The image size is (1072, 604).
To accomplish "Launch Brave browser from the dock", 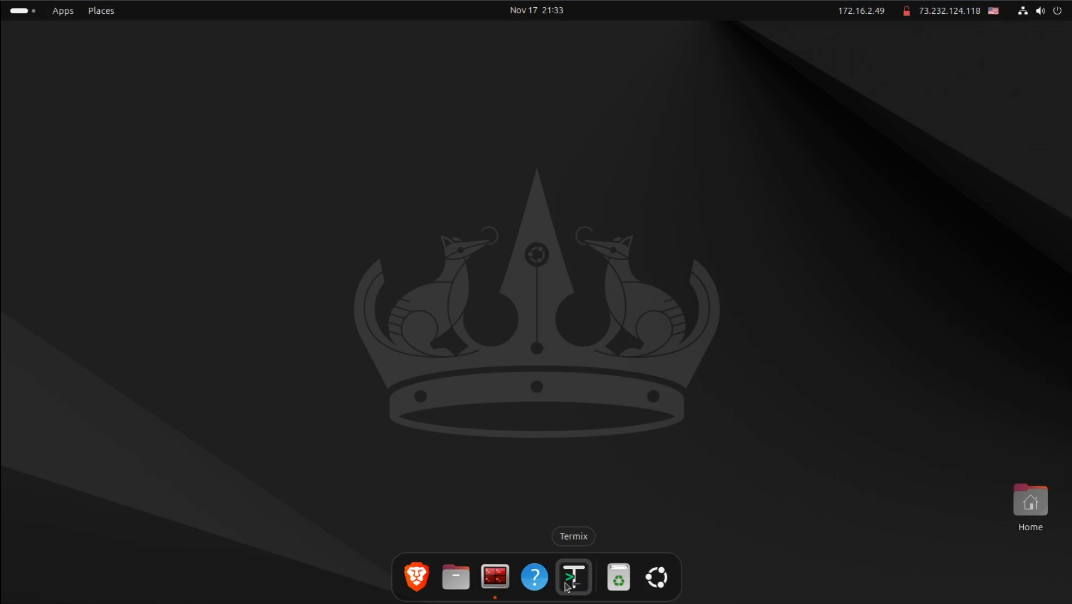I will [x=416, y=577].
